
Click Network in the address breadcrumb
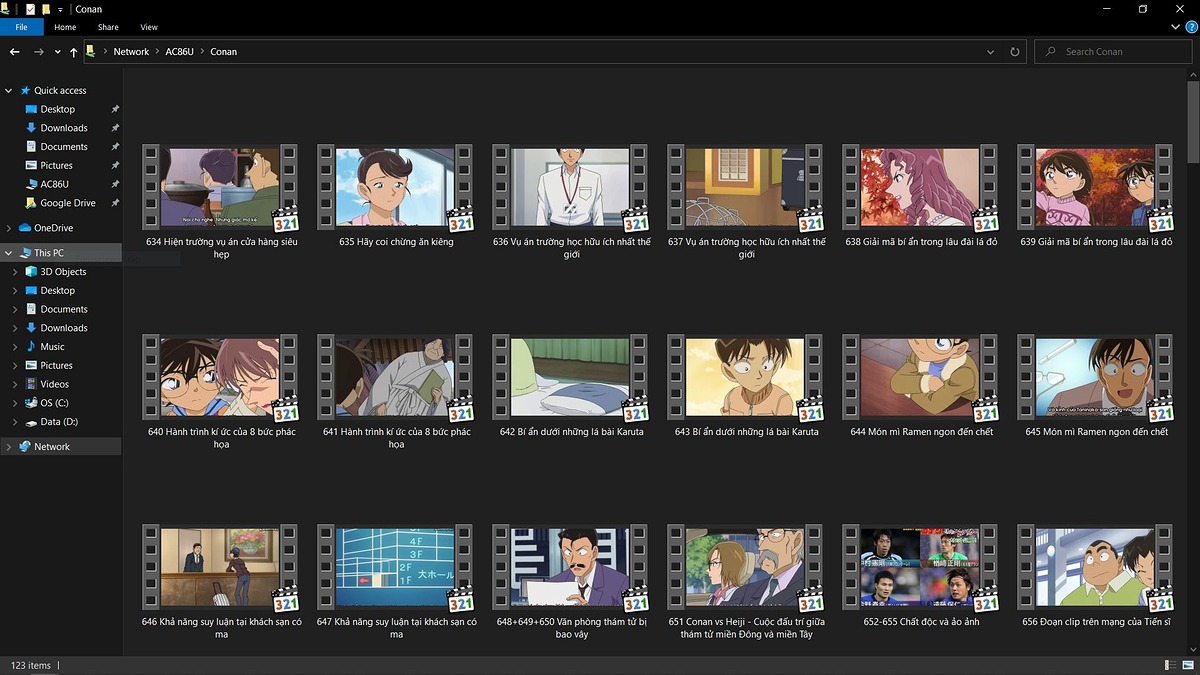[131, 52]
